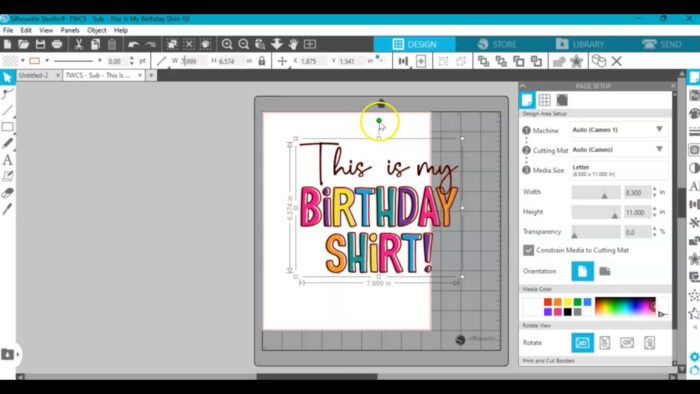
Task: Go to the SEND tab
Action: (x=662, y=44)
